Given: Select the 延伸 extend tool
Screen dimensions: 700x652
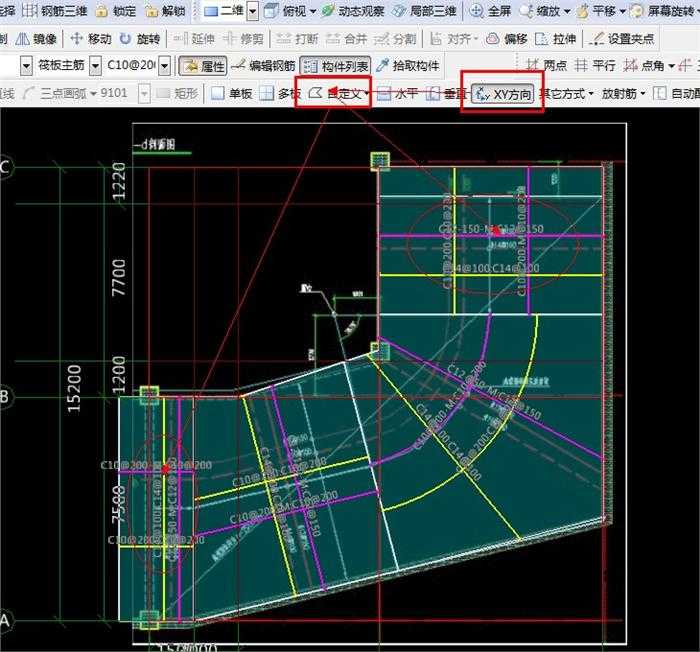Looking at the screenshot, I should pos(194,39).
